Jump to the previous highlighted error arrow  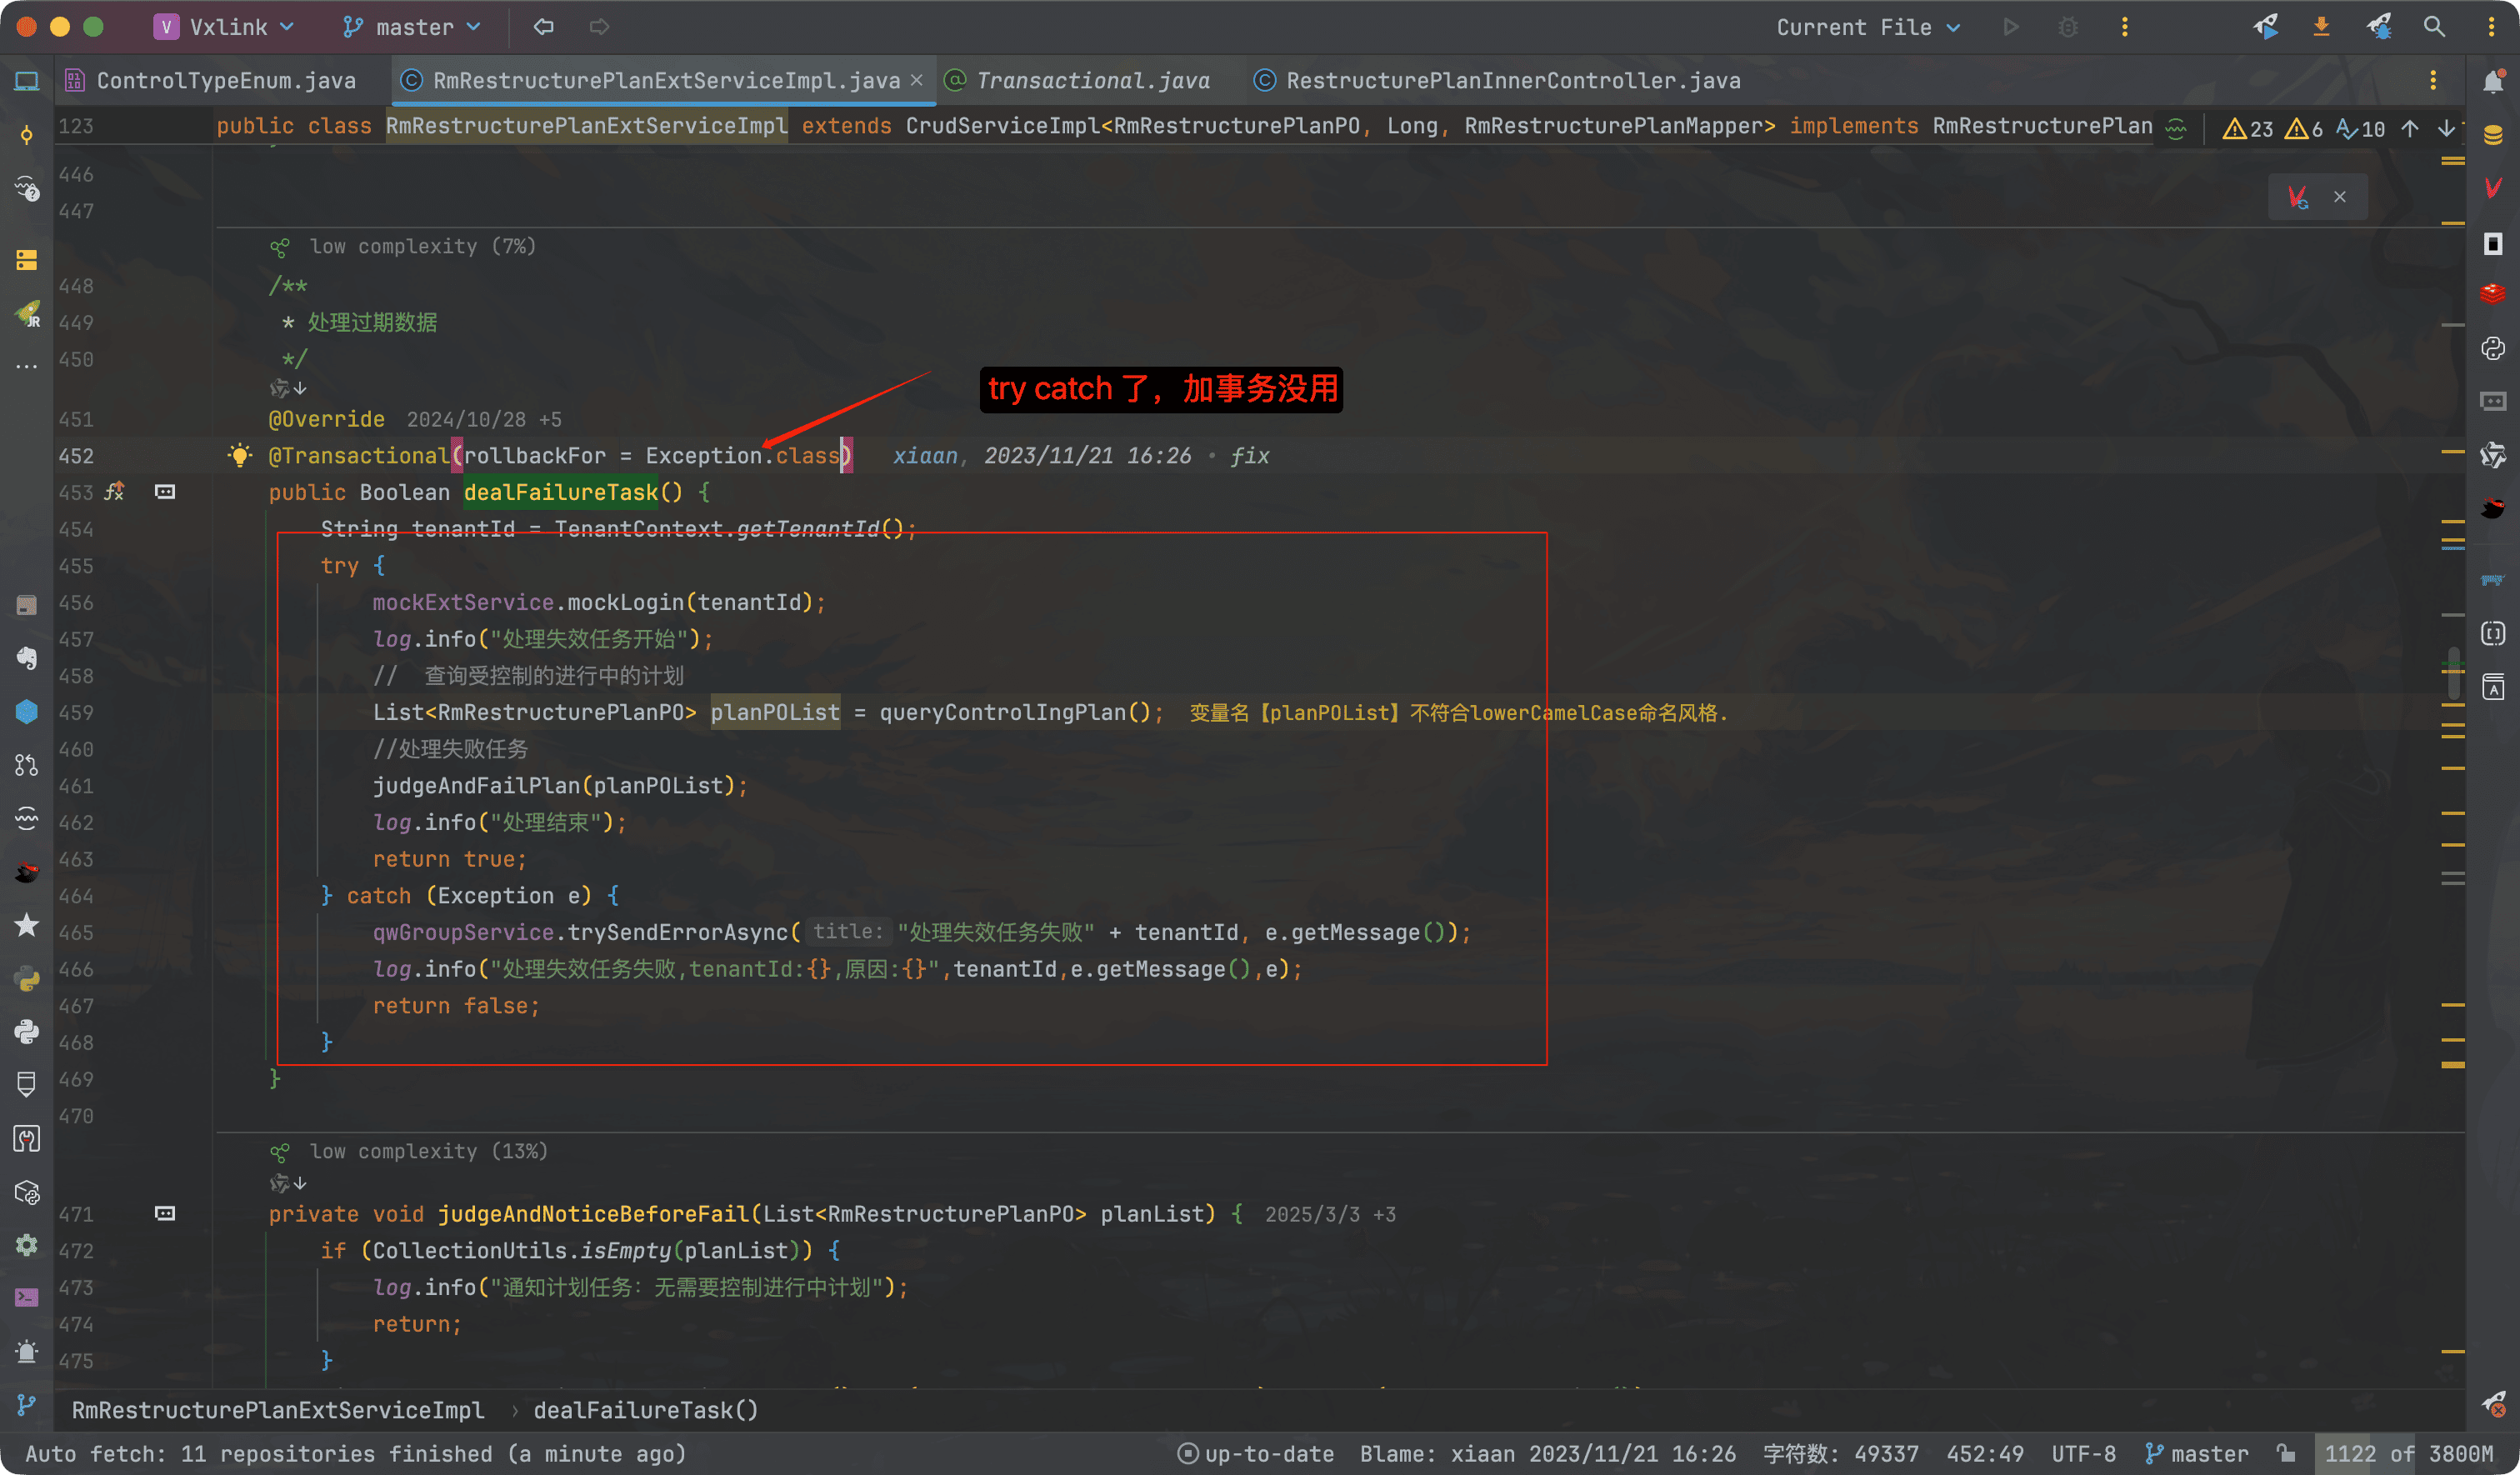(2410, 128)
